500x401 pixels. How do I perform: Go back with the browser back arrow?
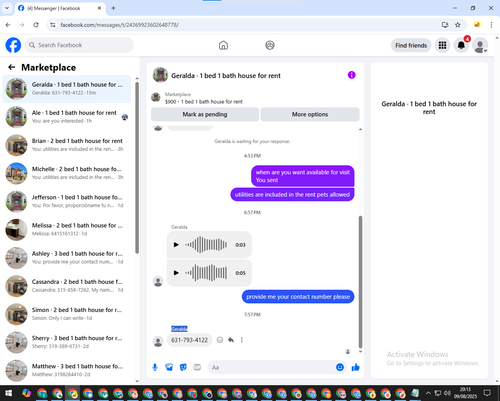(x=8, y=25)
